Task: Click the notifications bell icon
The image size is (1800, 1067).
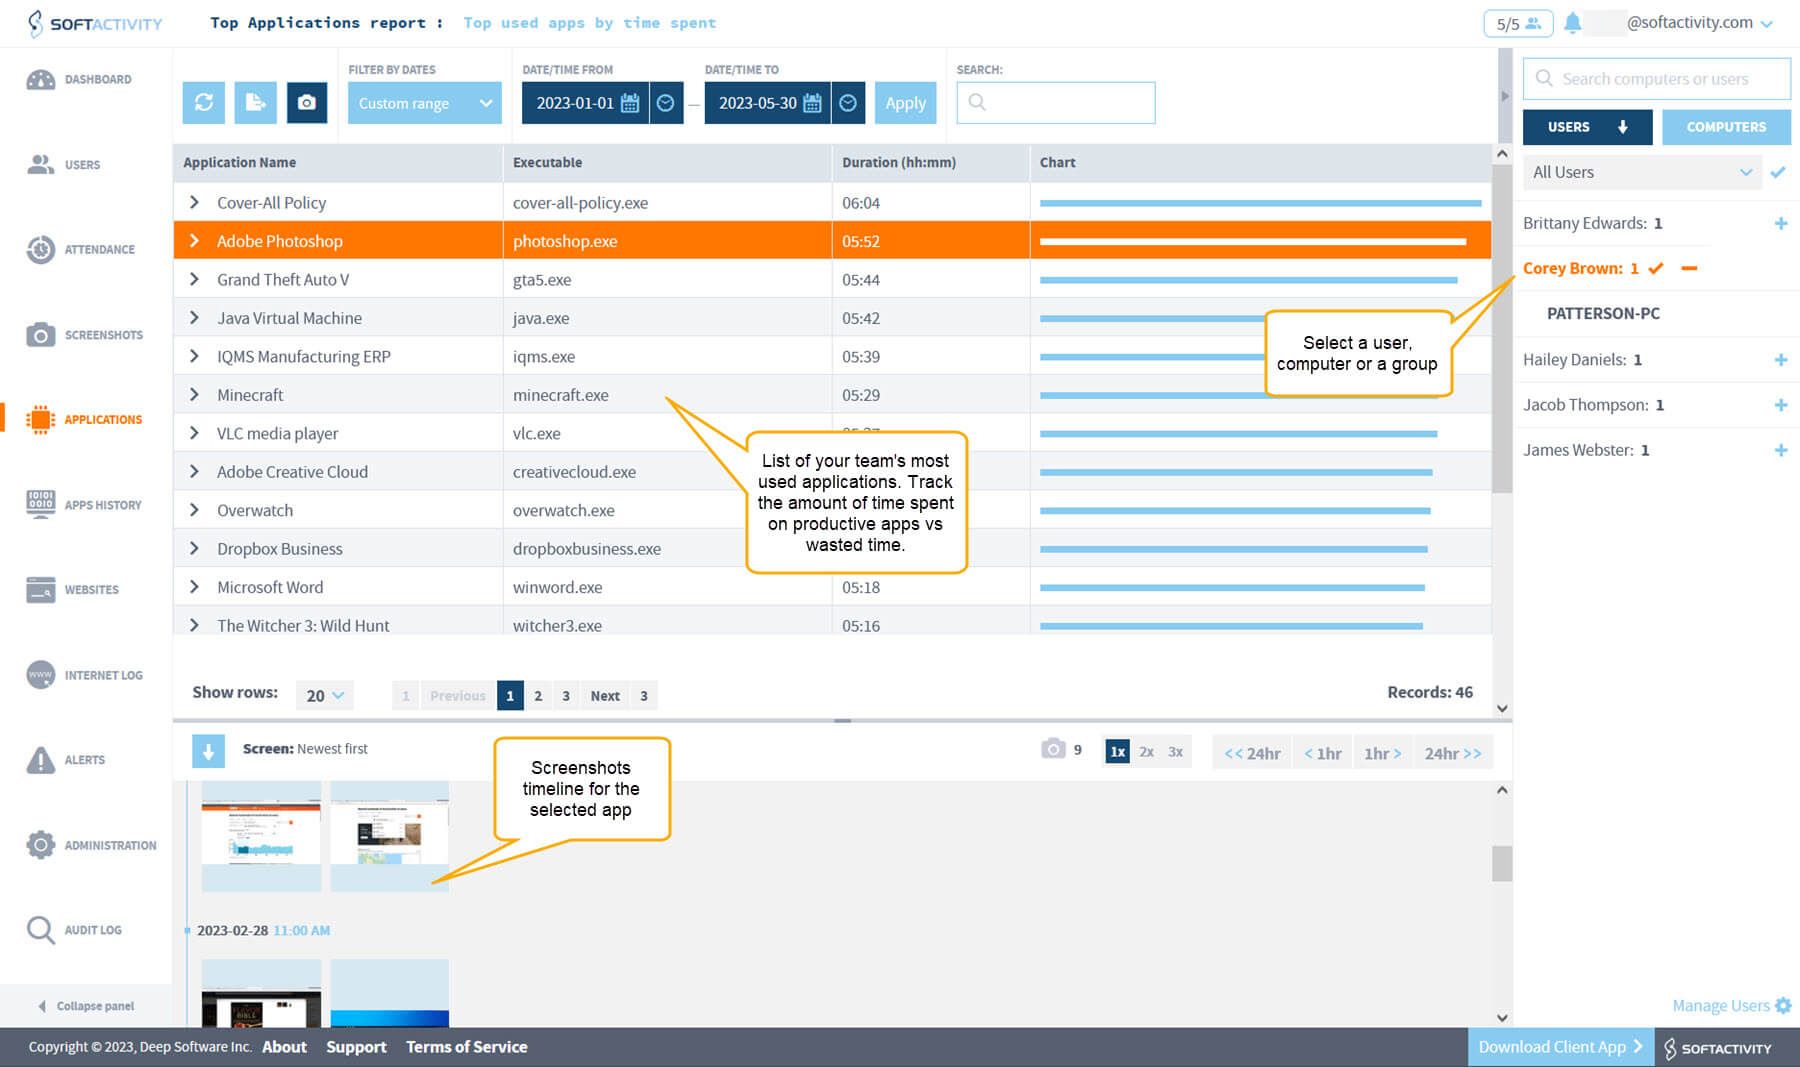Action: (1573, 23)
